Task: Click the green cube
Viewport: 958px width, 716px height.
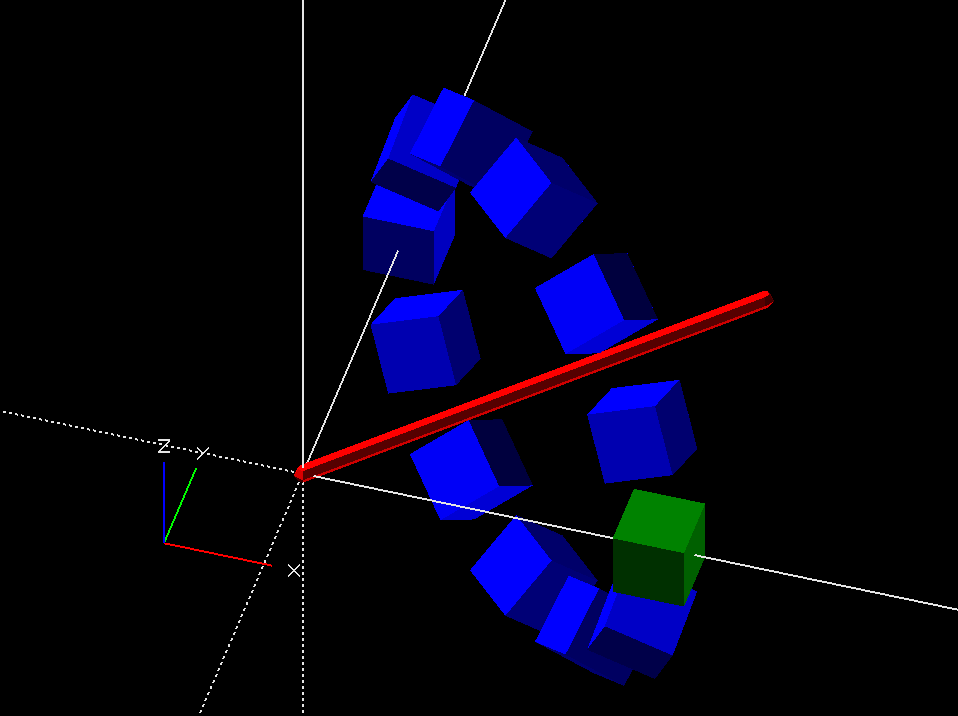Action: click(x=657, y=548)
